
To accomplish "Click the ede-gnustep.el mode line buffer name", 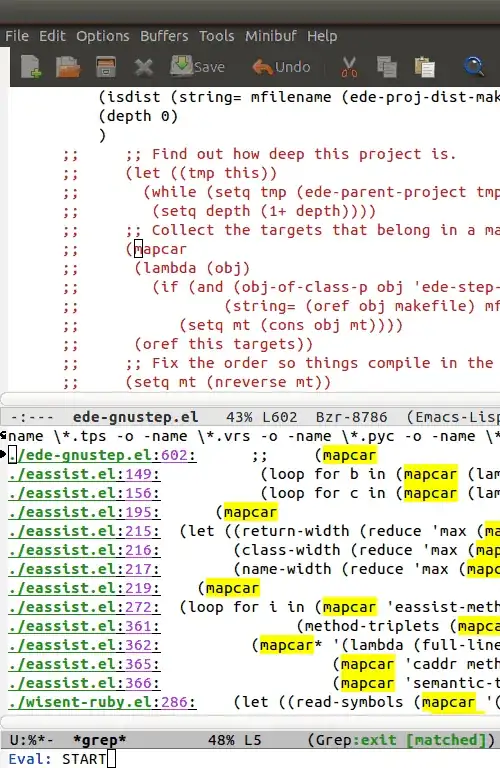I will (135, 417).
